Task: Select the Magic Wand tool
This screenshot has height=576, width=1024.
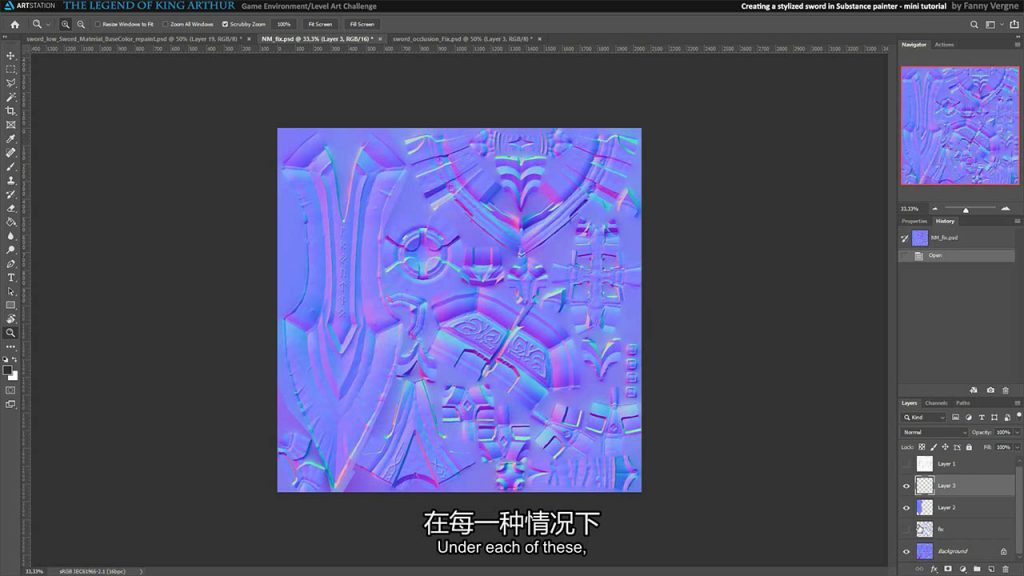Action: 10,97
